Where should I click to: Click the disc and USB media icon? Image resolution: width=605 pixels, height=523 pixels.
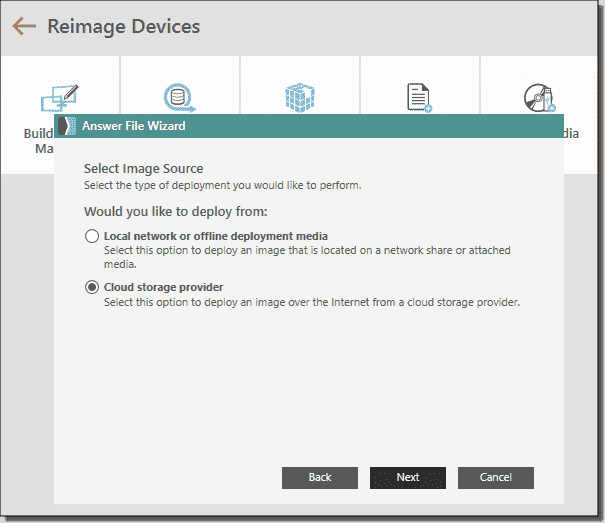[x=539, y=98]
